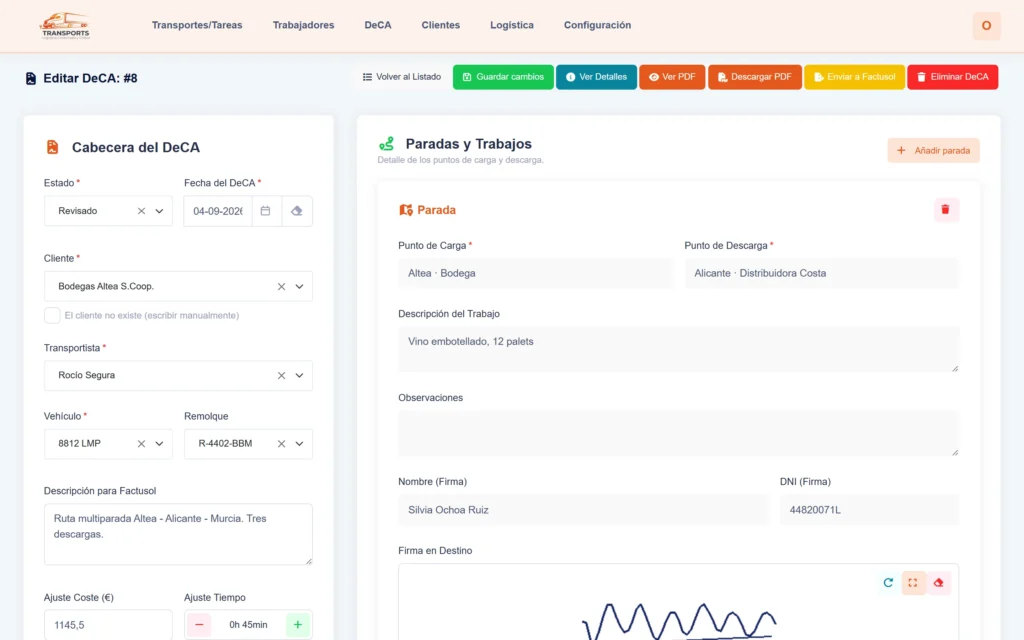
Task: Click Ver PDF button
Action: coord(672,77)
